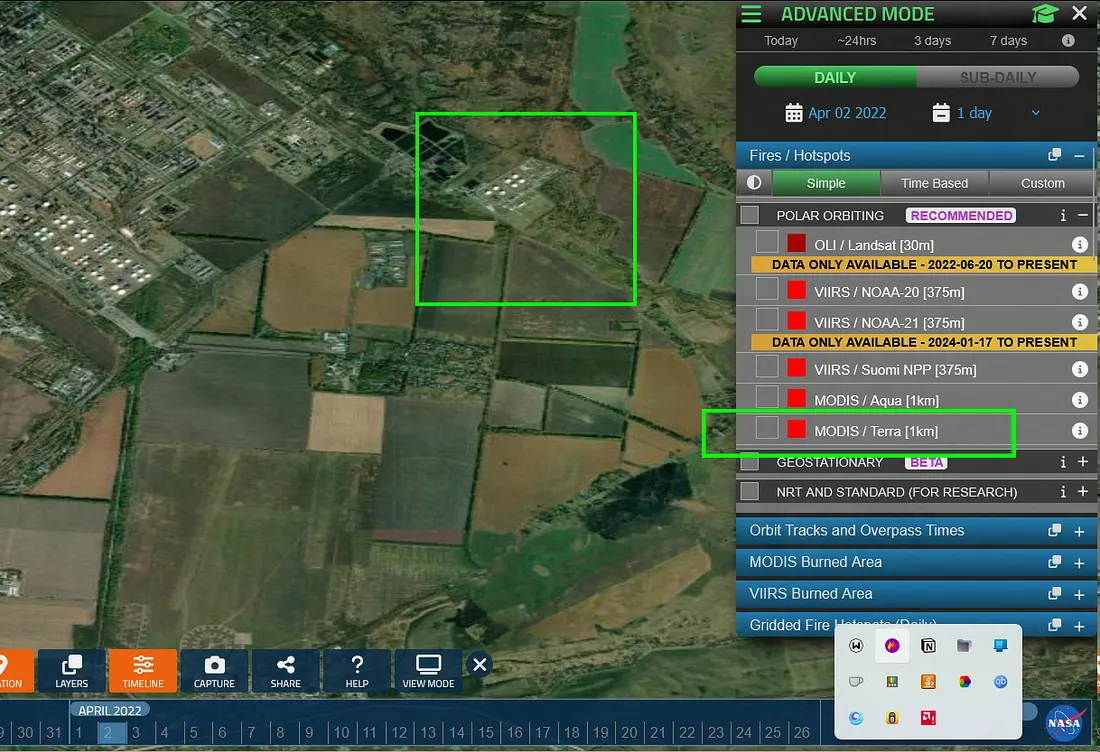
Task: Click the 7 days quick range link
Action: coord(1008,41)
